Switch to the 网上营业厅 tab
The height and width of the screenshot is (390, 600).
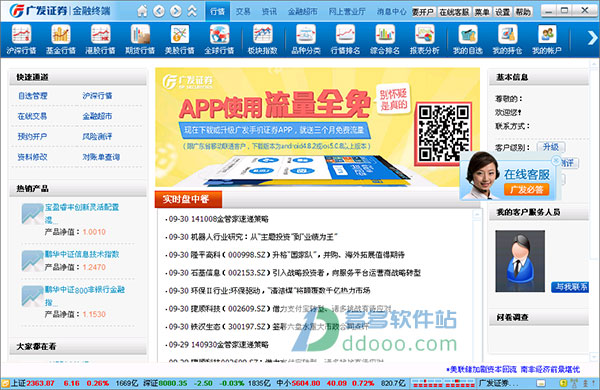coord(347,11)
